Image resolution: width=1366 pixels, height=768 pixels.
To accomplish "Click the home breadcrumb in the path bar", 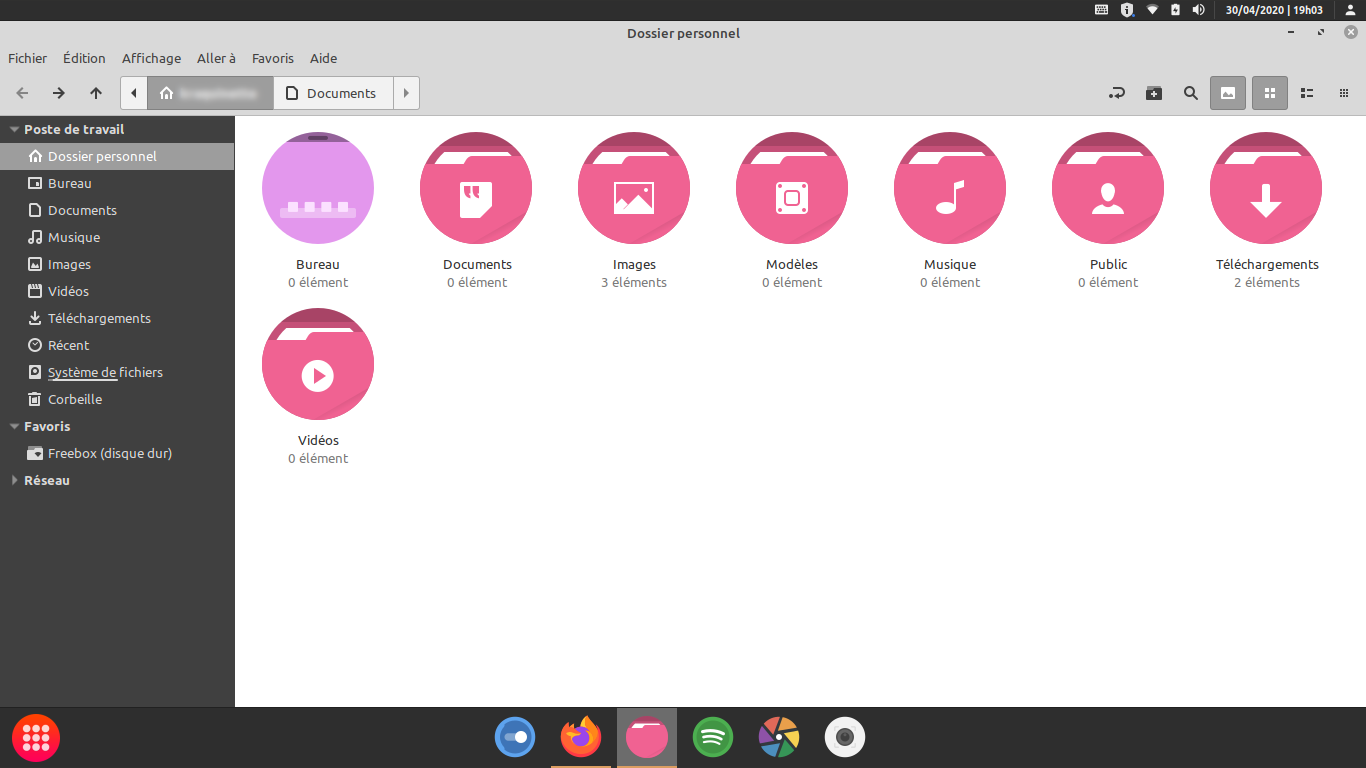I will tap(211, 93).
